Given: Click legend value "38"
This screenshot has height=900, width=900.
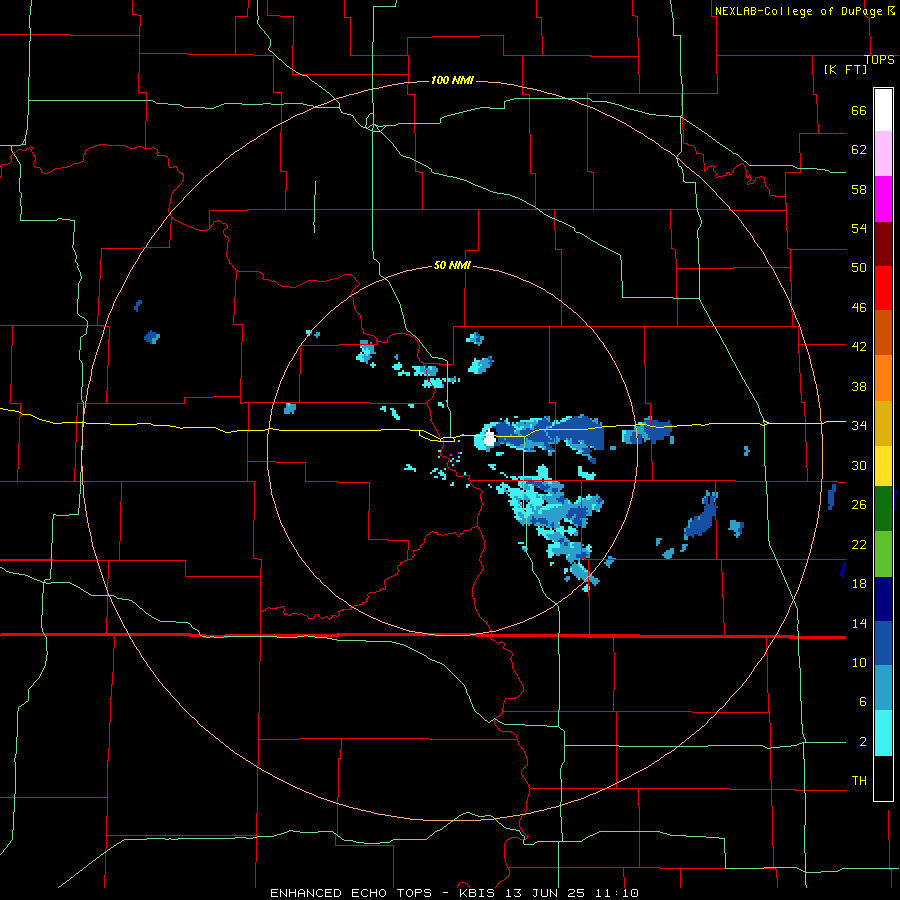Looking at the screenshot, I should coord(859,386).
